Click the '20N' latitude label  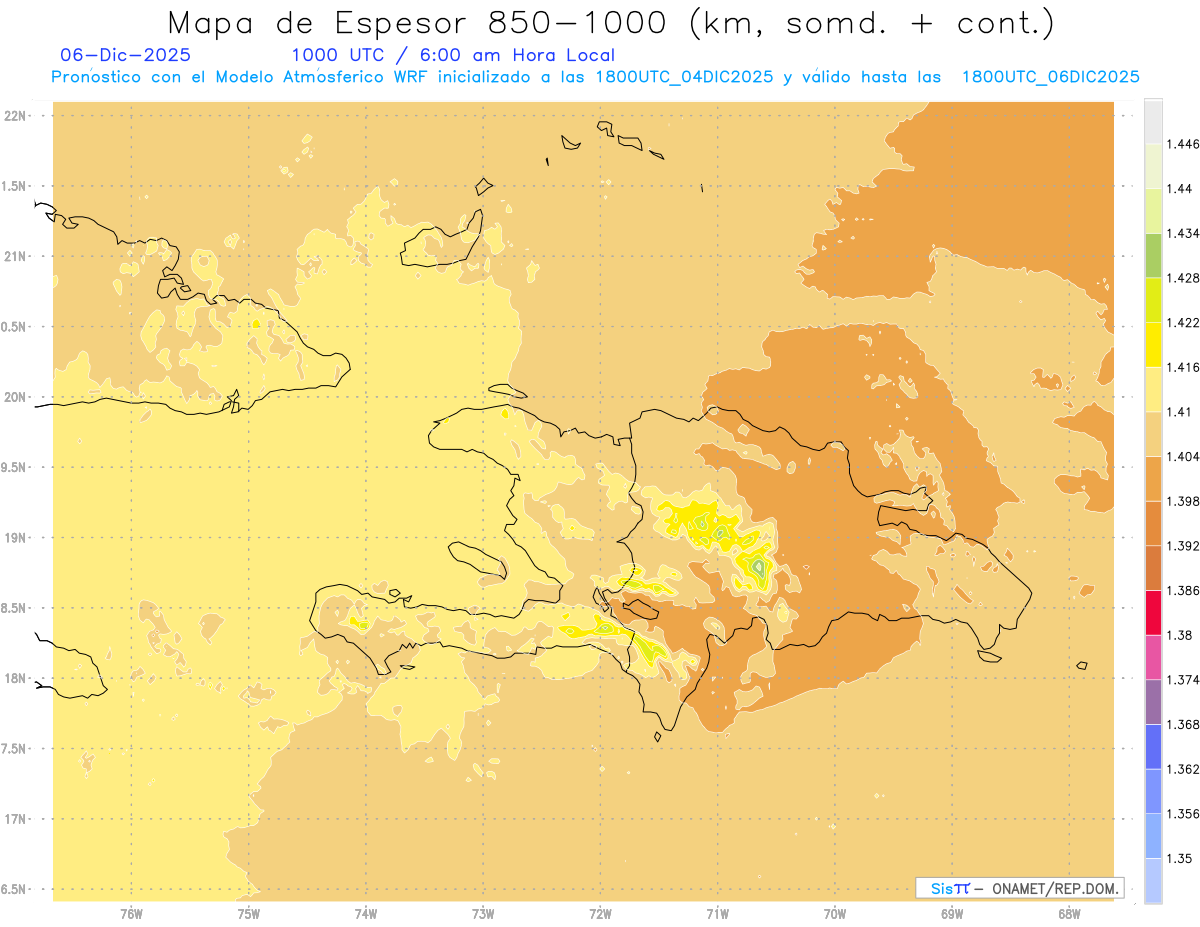click(x=15, y=397)
